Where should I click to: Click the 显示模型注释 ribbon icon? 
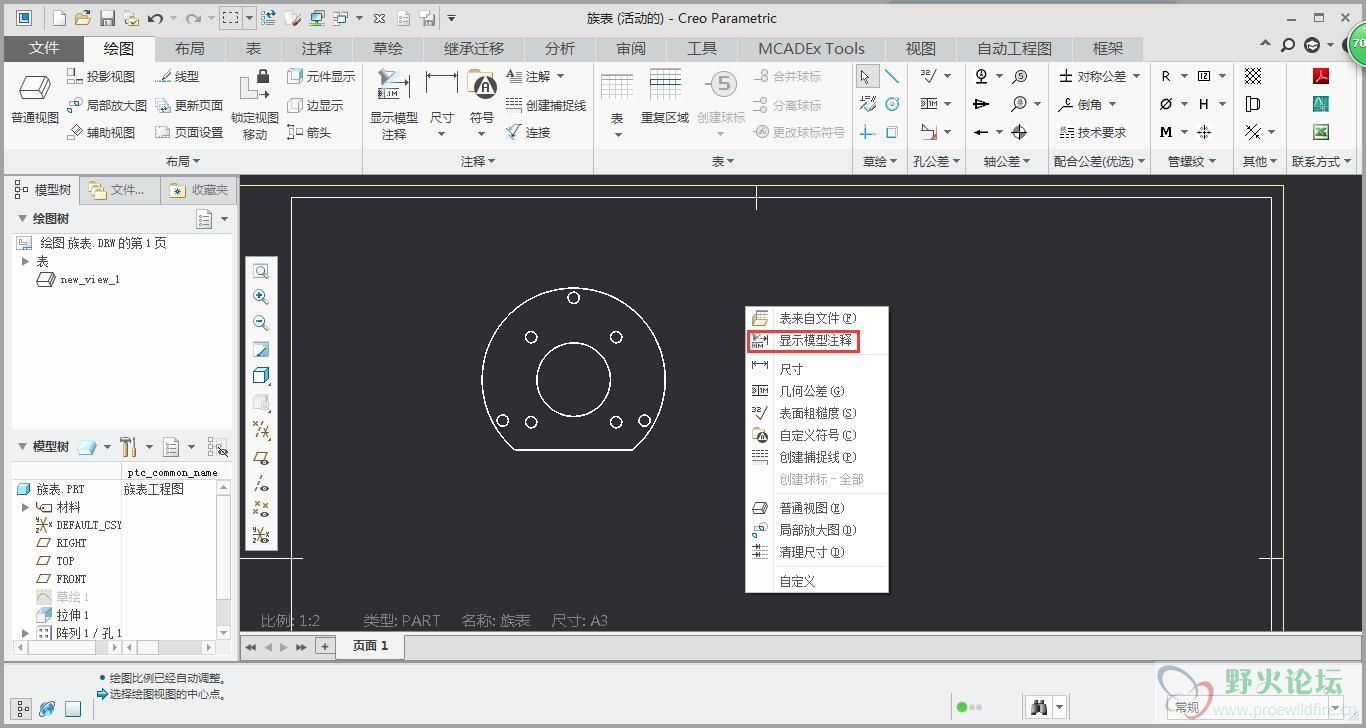pyautogui.click(x=394, y=85)
